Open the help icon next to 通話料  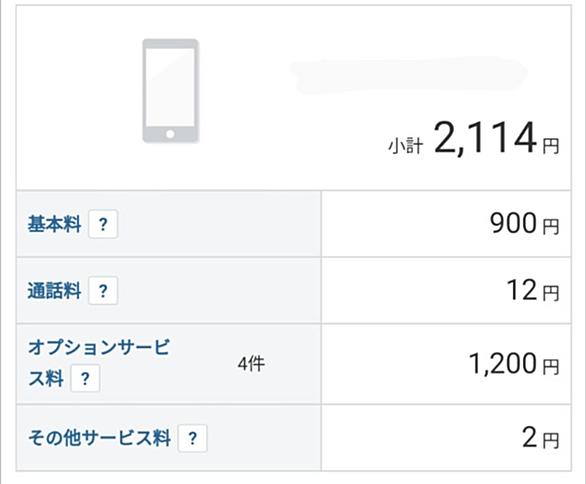point(103,291)
